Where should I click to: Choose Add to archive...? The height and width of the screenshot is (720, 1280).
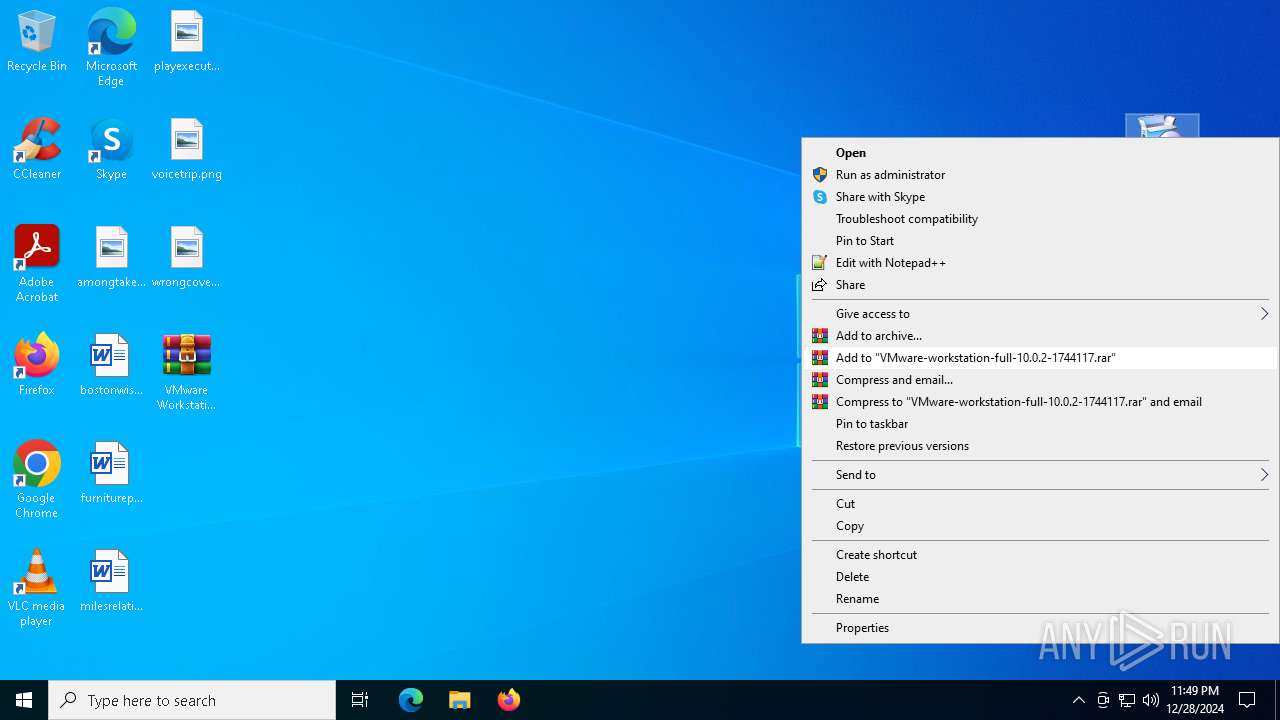(x=1040, y=336)
